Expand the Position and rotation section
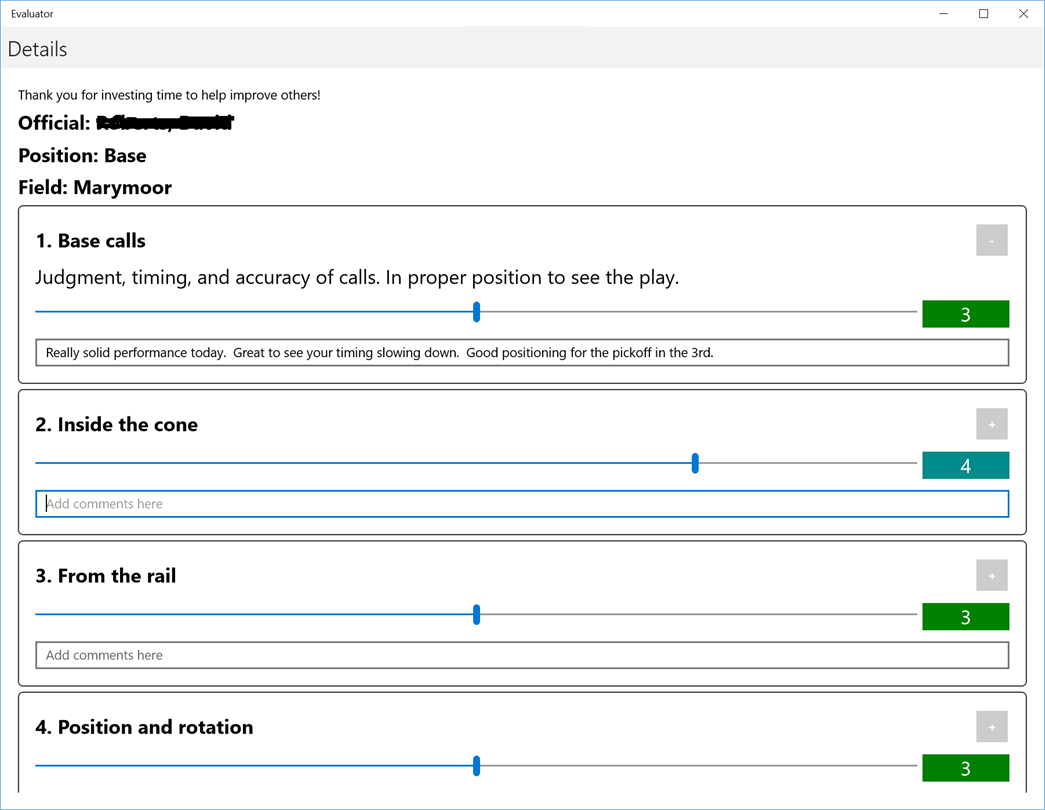Screen dimensions: 1045x810 pos(991,727)
